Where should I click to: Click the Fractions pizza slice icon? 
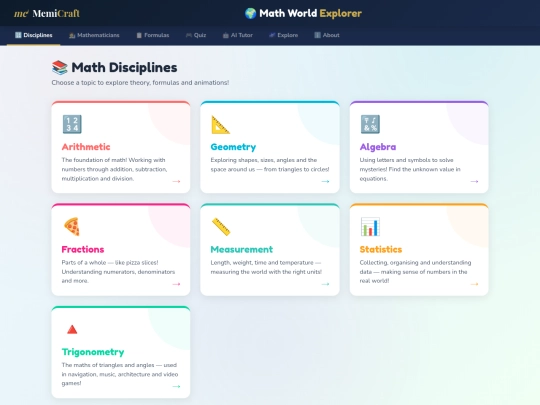pos(72,227)
